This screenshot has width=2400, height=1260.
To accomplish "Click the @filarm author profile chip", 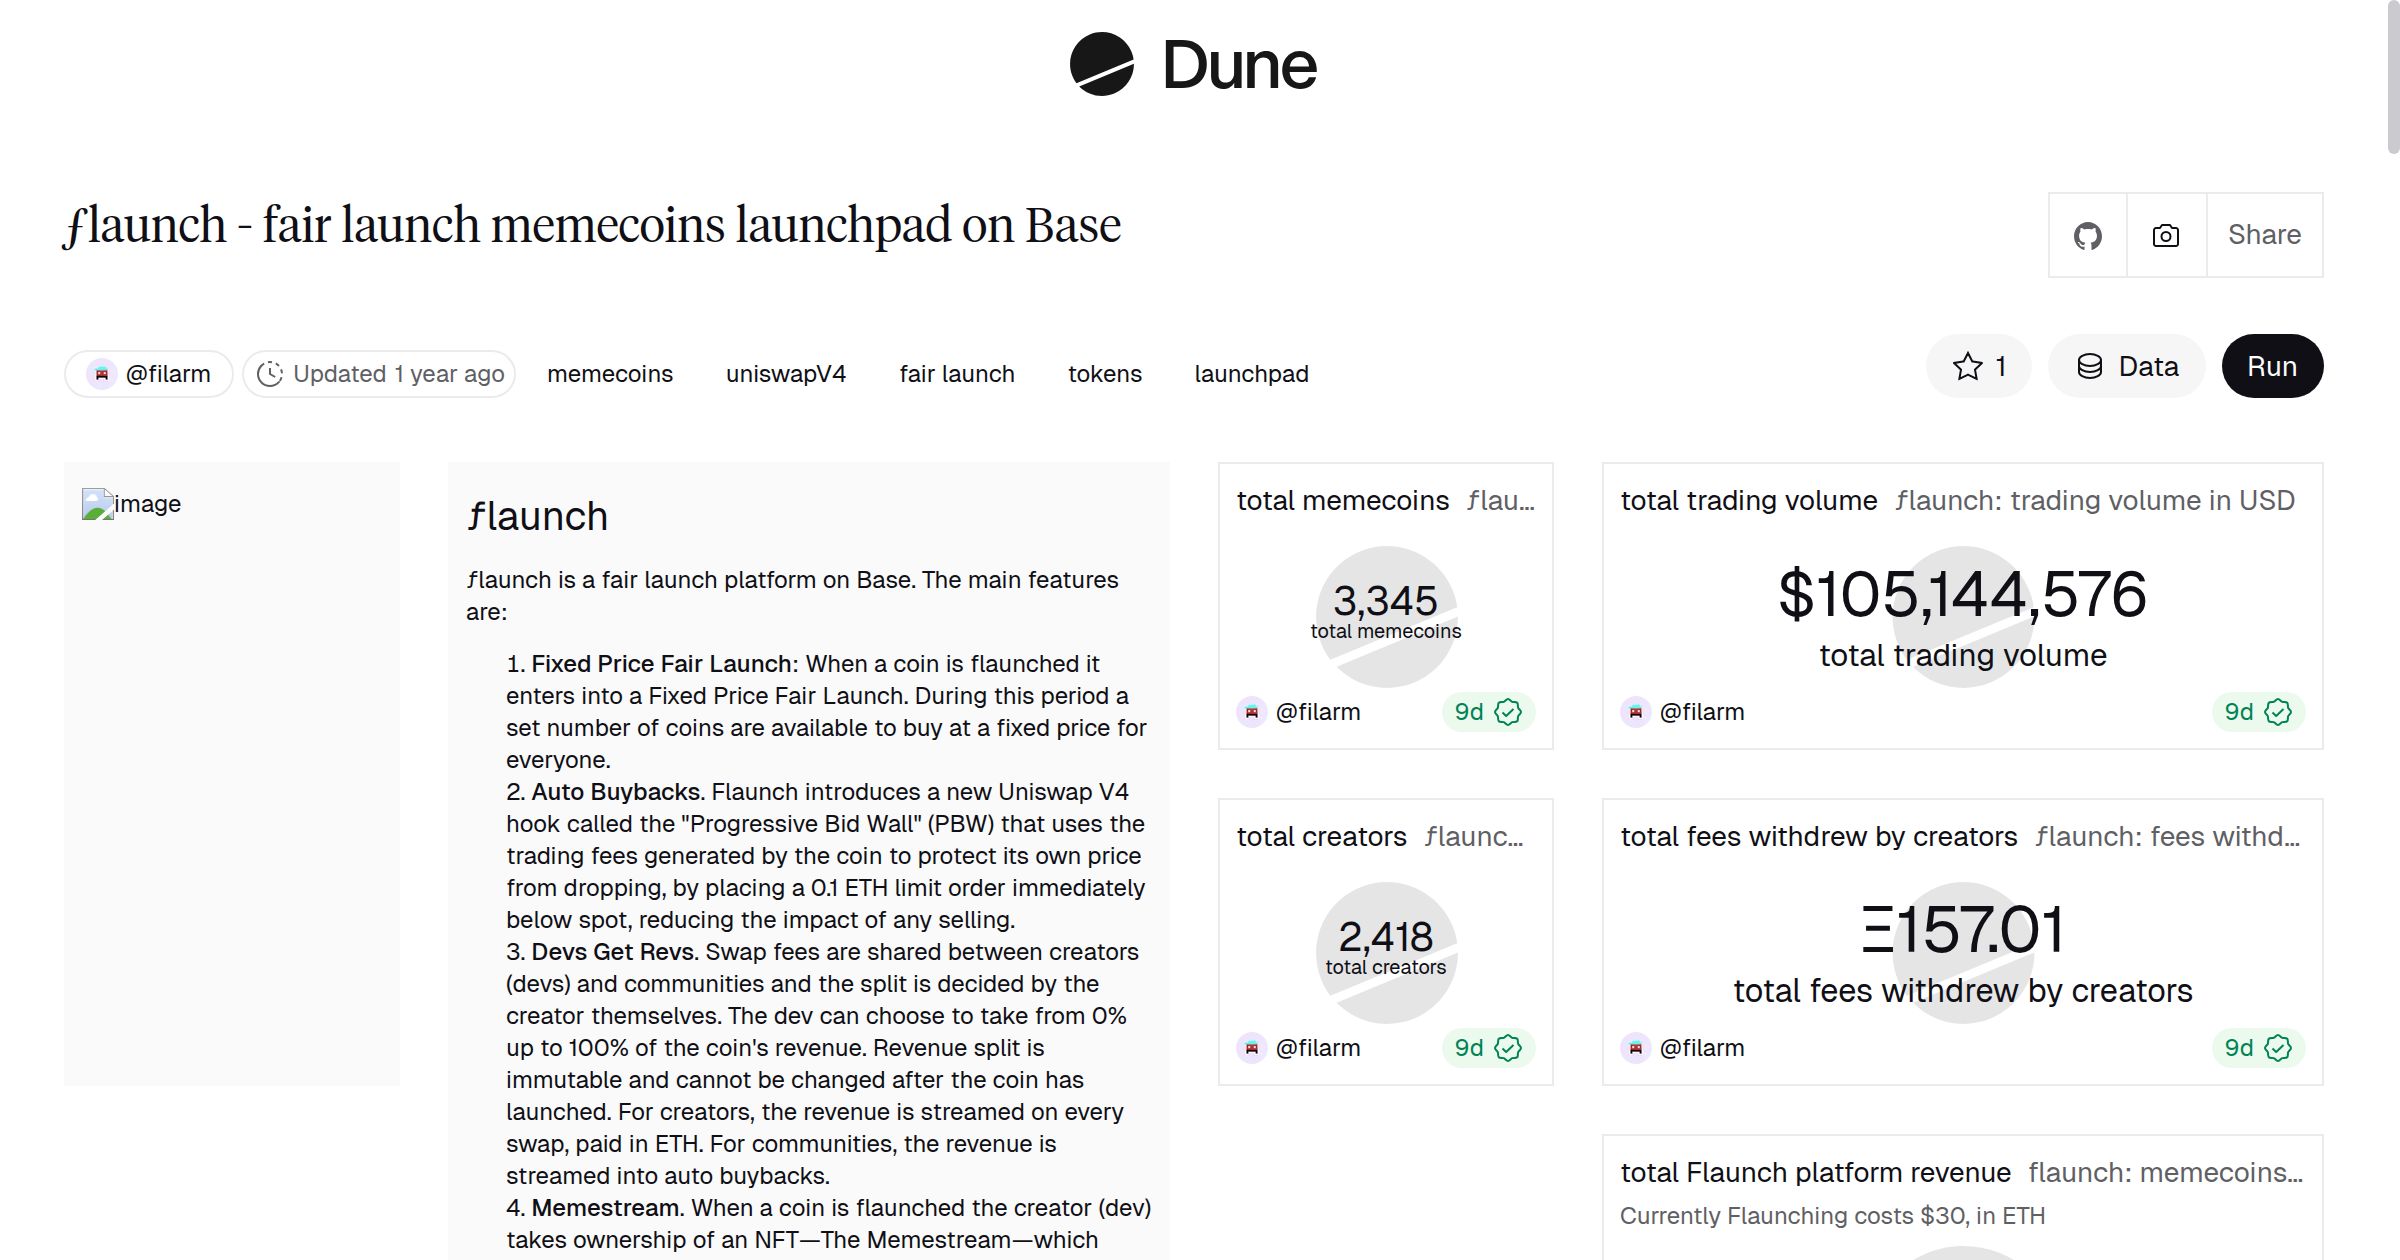I will coord(147,373).
